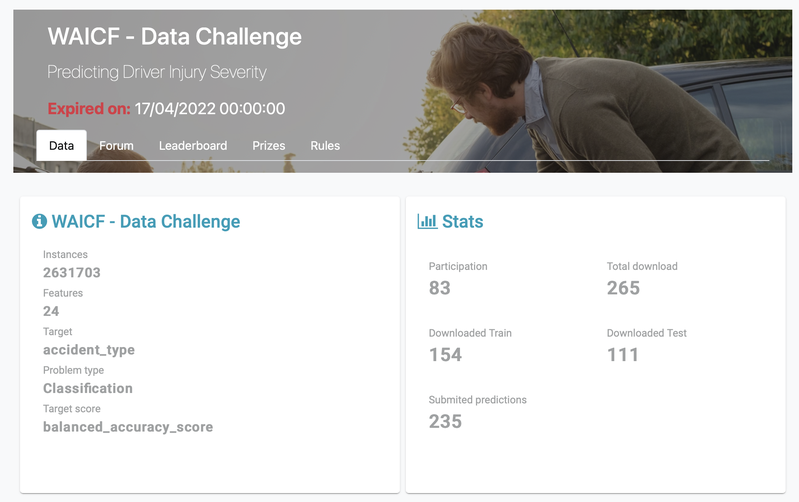Click the Target label

pos(58,332)
